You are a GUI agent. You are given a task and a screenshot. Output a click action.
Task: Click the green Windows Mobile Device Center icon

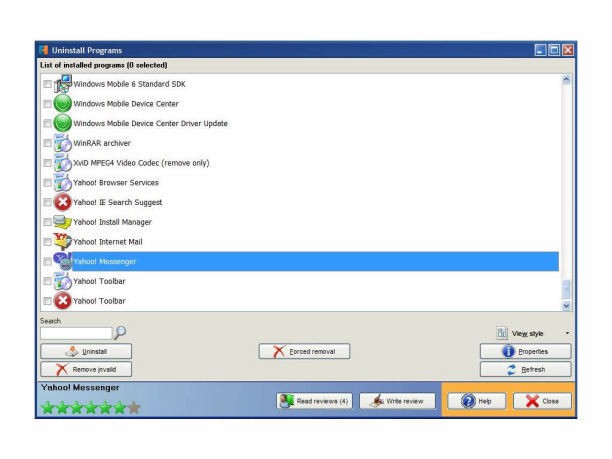[62, 103]
